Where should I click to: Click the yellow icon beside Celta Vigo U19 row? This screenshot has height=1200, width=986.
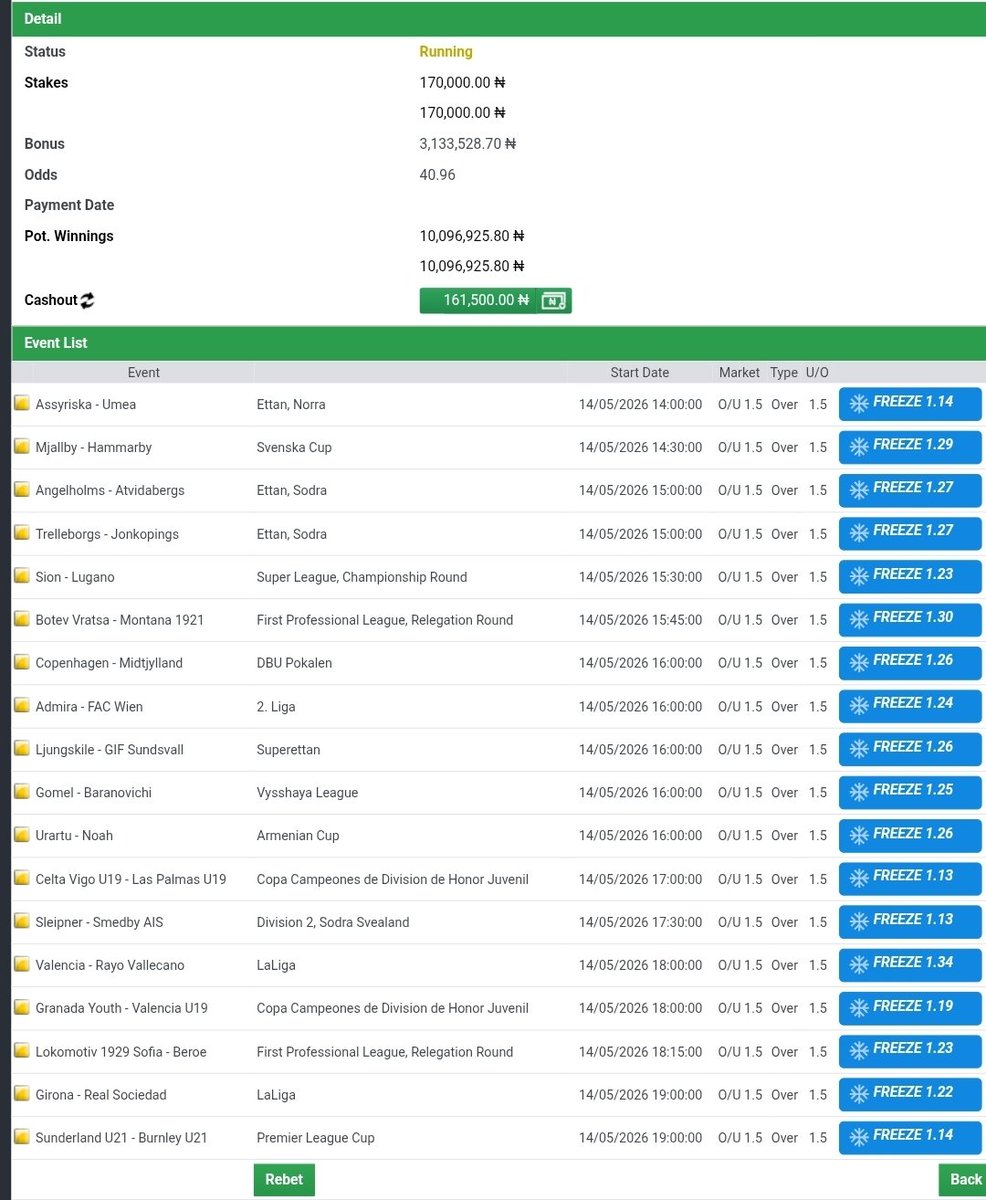click(x=21, y=879)
